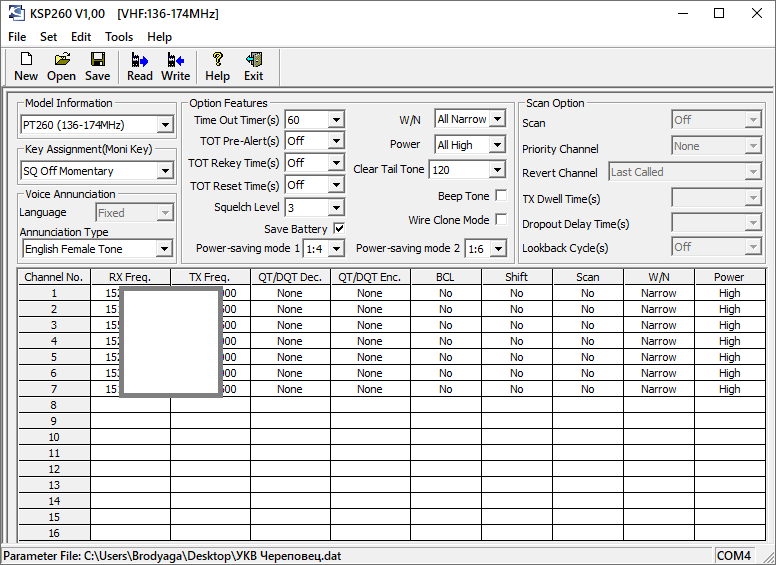Expand the Model Information dropdown
This screenshot has height=565, width=776.
tap(165, 125)
